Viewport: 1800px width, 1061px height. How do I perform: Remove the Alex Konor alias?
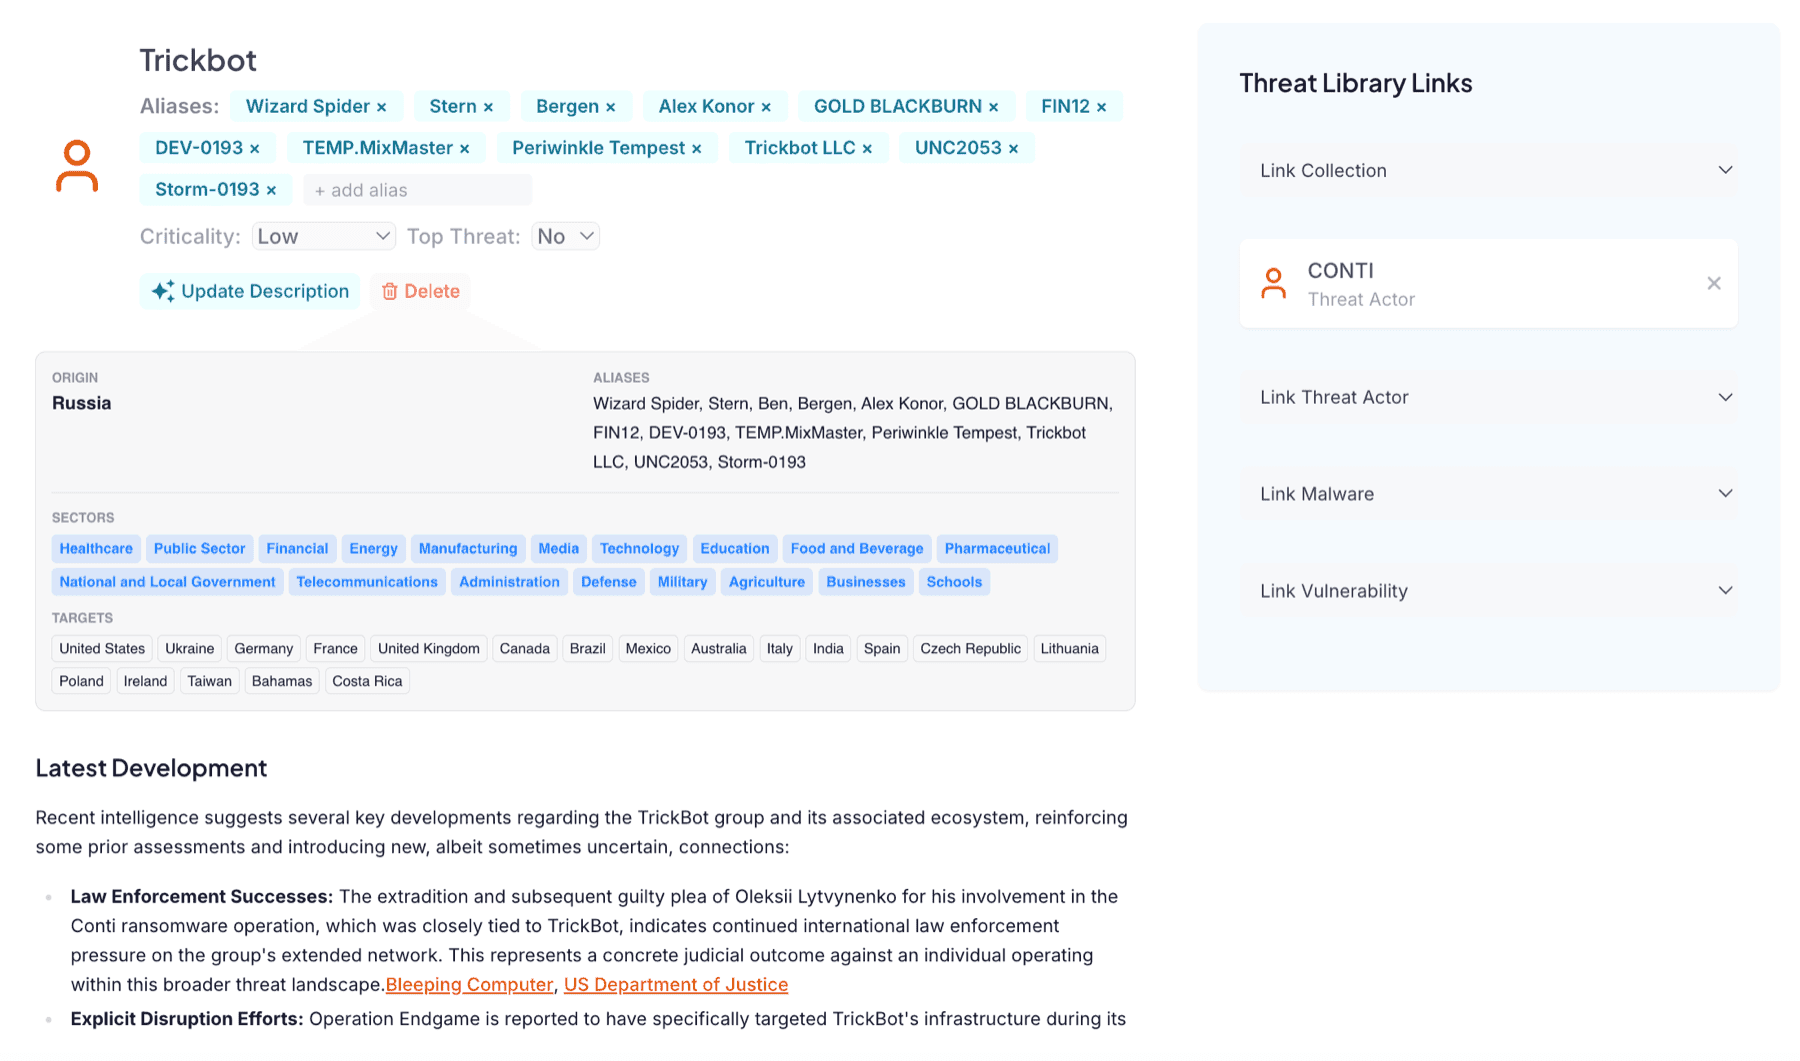[766, 107]
